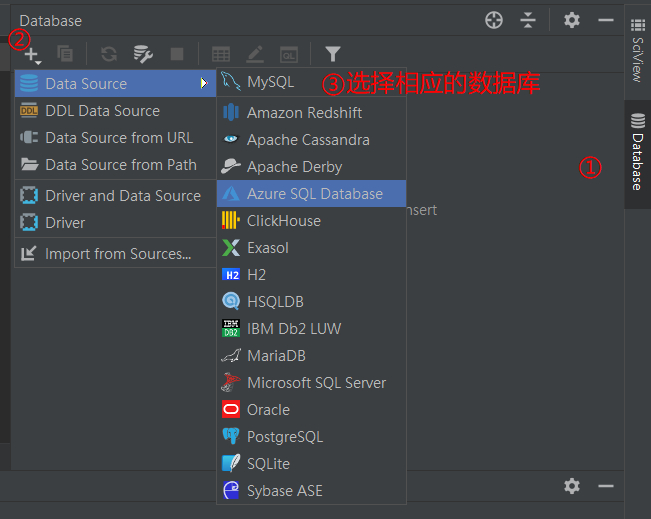This screenshot has width=651, height=519.
Task: Choose Data Source from URL
Action: coord(115,138)
